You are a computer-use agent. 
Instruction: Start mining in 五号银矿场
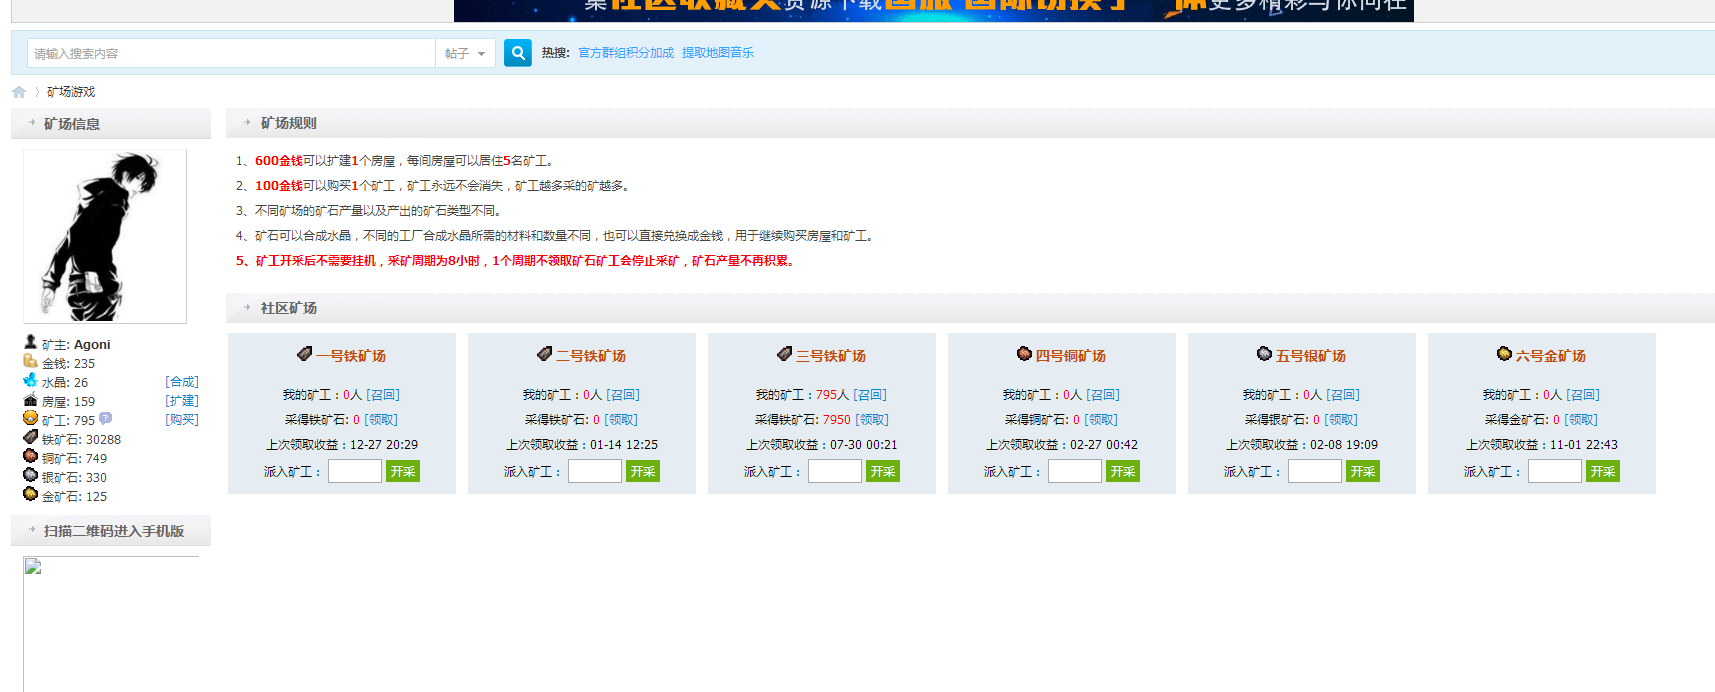pos(1363,471)
